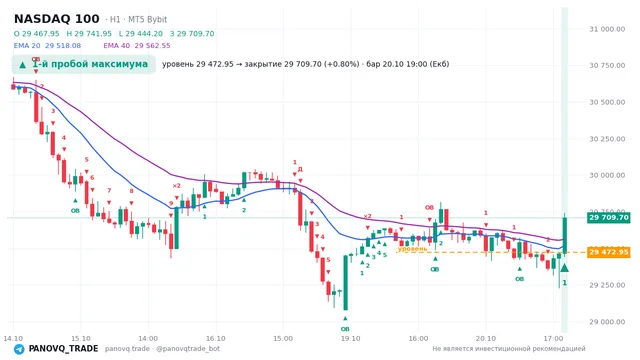Click the 16:00 time axis label
This screenshot has height=360, width=640.
[418, 338]
